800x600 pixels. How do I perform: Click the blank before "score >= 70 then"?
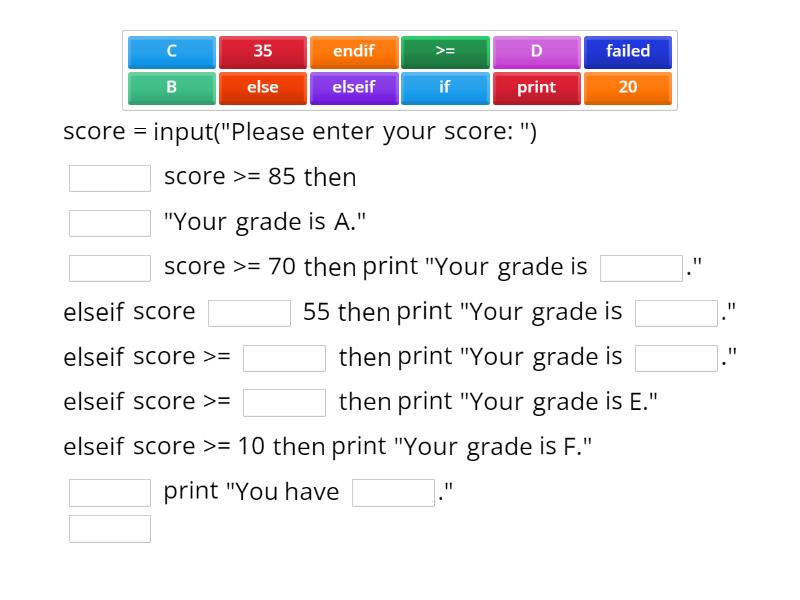pyautogui.click(x=109, y=267)
